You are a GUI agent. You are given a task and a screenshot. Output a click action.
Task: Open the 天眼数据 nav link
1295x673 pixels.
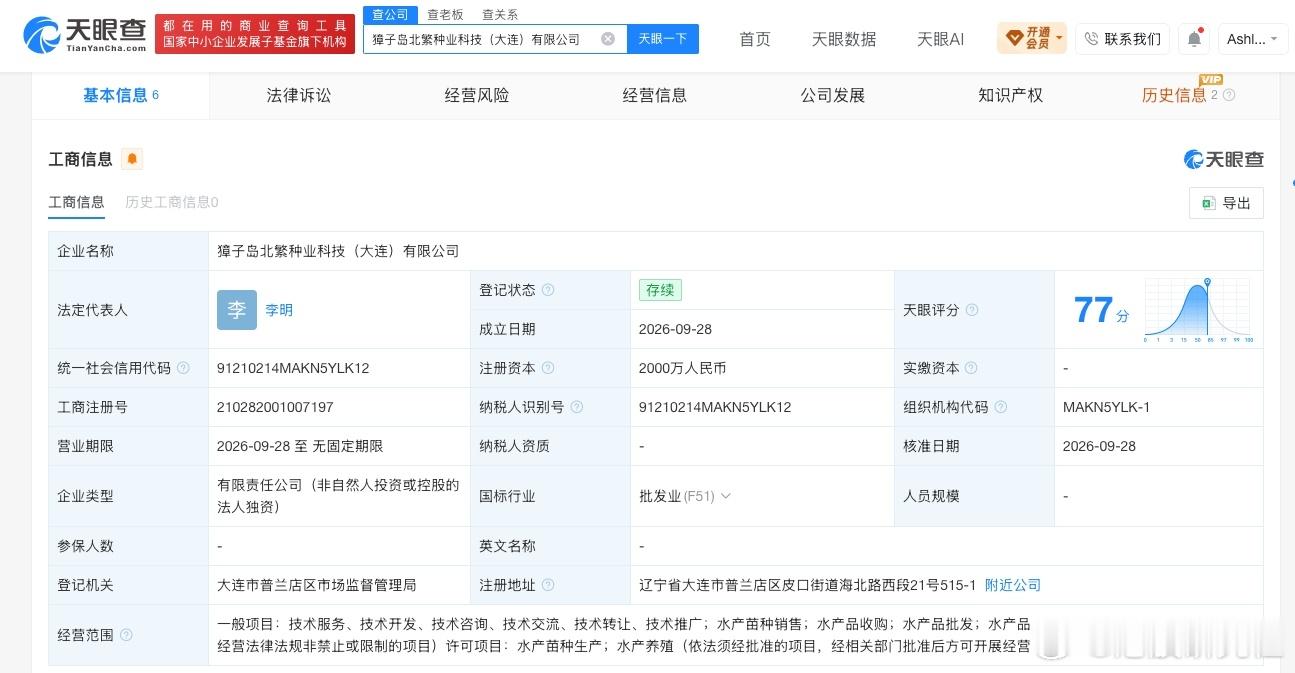(844, 39)
